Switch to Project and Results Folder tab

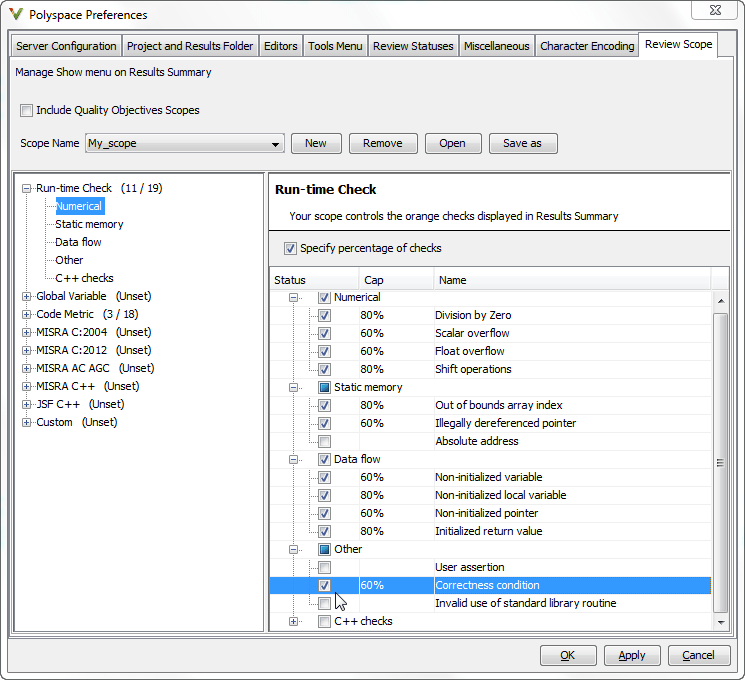coord(190,46)
